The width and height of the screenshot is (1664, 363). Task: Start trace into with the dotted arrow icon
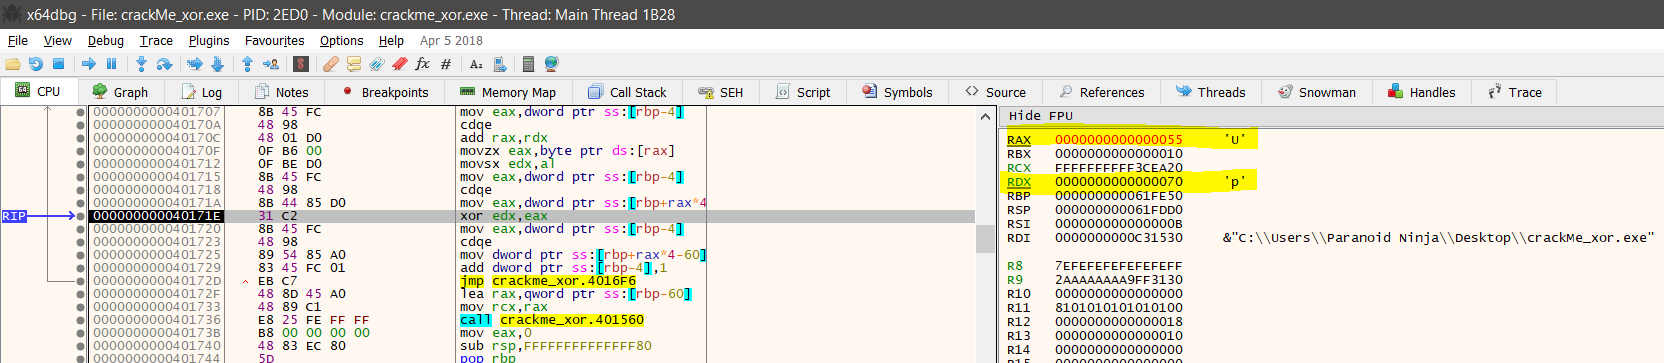click(x=195, y=64)
